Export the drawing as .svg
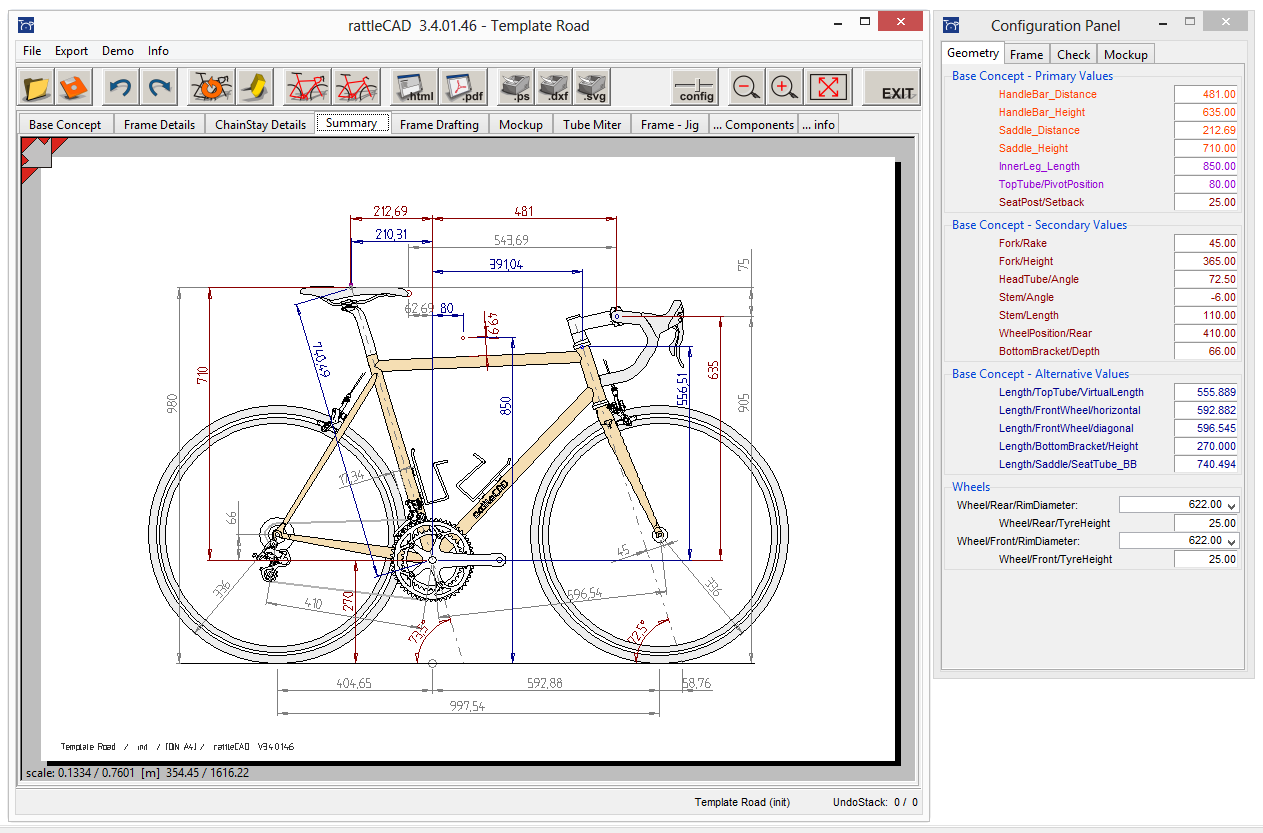Screen dimensions: 1263x833 (592, 87)
